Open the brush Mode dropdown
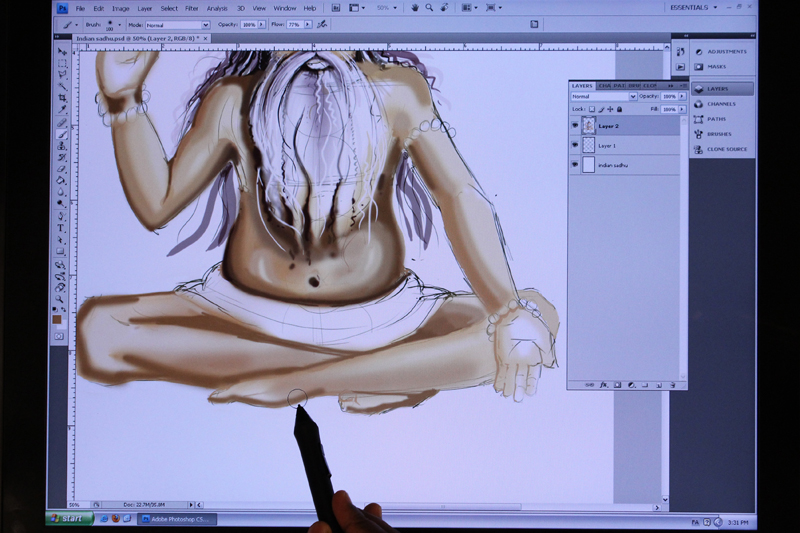Screen dimensions: 800x533 (x=179, y=24)
